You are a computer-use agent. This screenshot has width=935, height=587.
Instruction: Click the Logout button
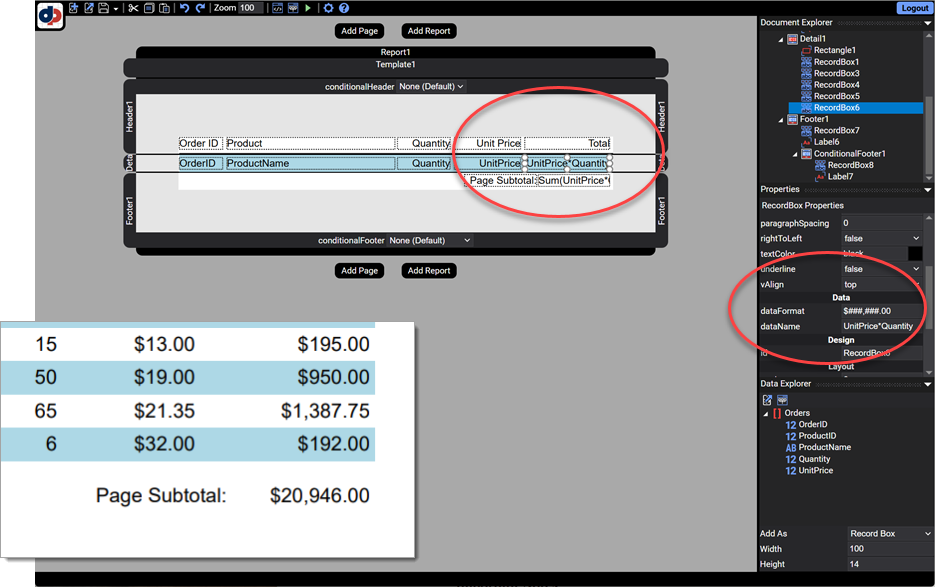tap(914, 8)
